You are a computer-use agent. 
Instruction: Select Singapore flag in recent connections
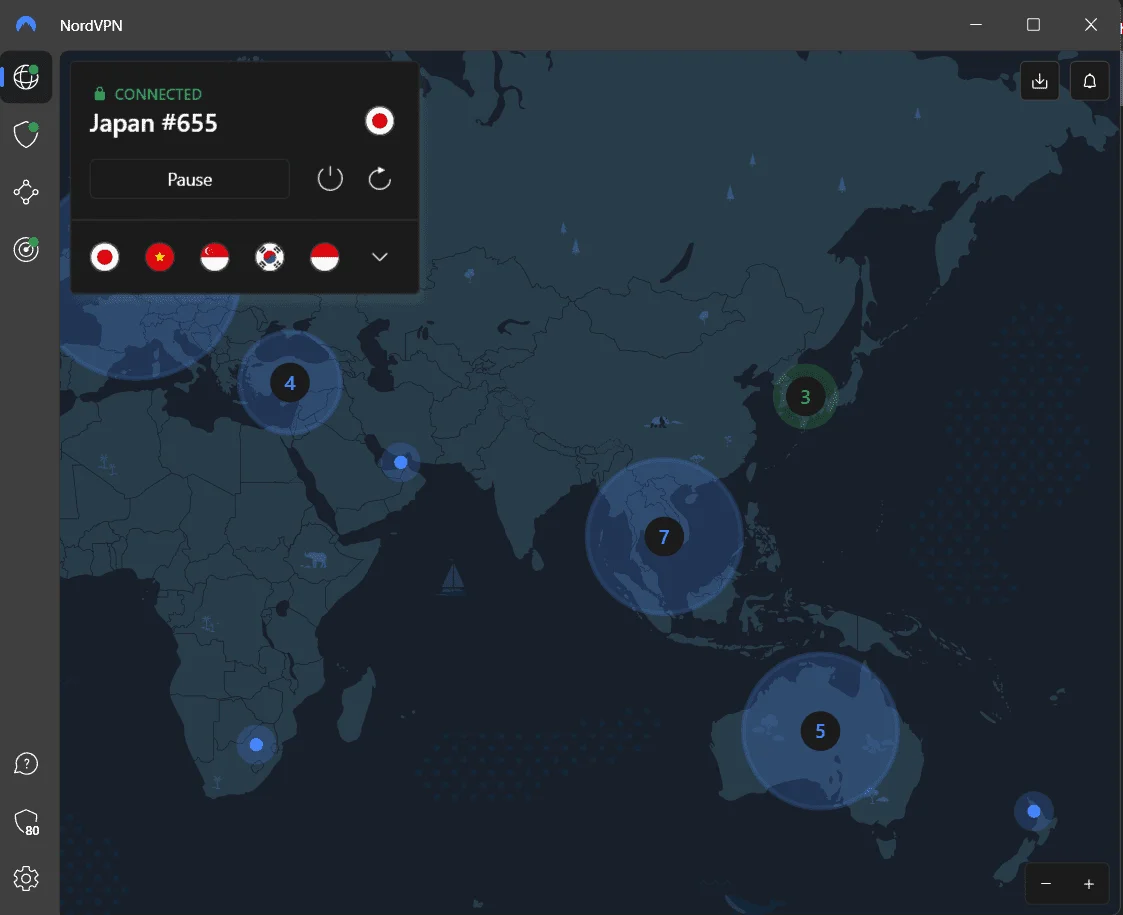[x=215, y=257]
